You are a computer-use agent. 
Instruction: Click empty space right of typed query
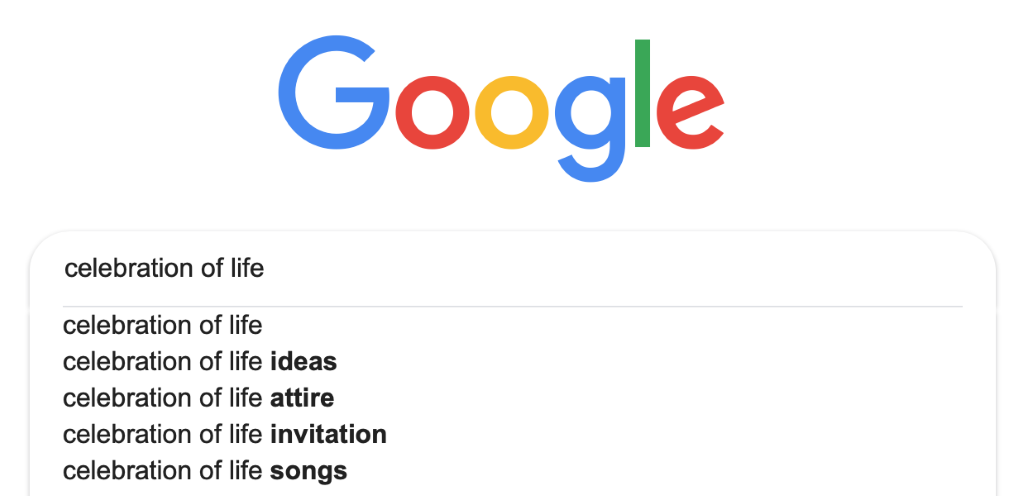pyautogui.click(x=614, y=268)
